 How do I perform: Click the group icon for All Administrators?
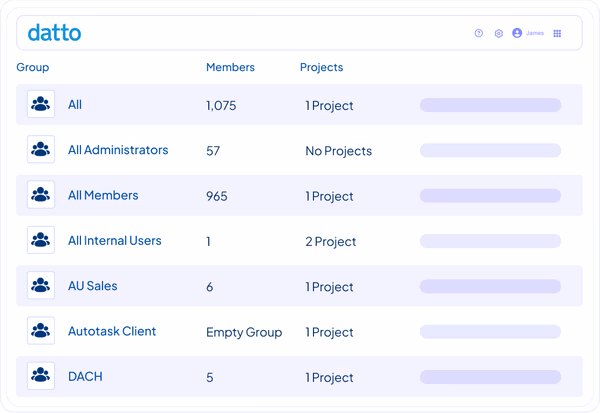pyautogui.click(x=41, y=149)
